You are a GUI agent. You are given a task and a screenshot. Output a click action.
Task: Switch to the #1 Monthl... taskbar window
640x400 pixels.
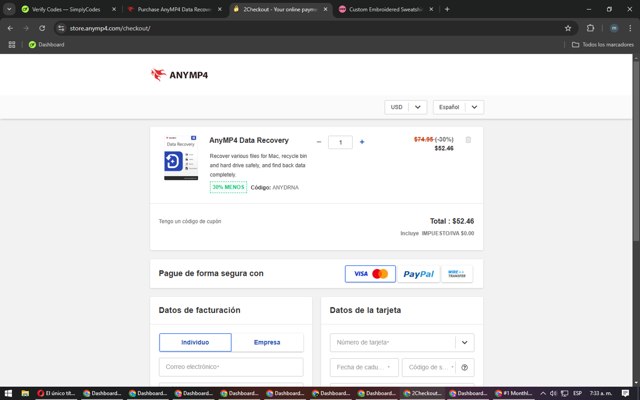coord(513,393)
